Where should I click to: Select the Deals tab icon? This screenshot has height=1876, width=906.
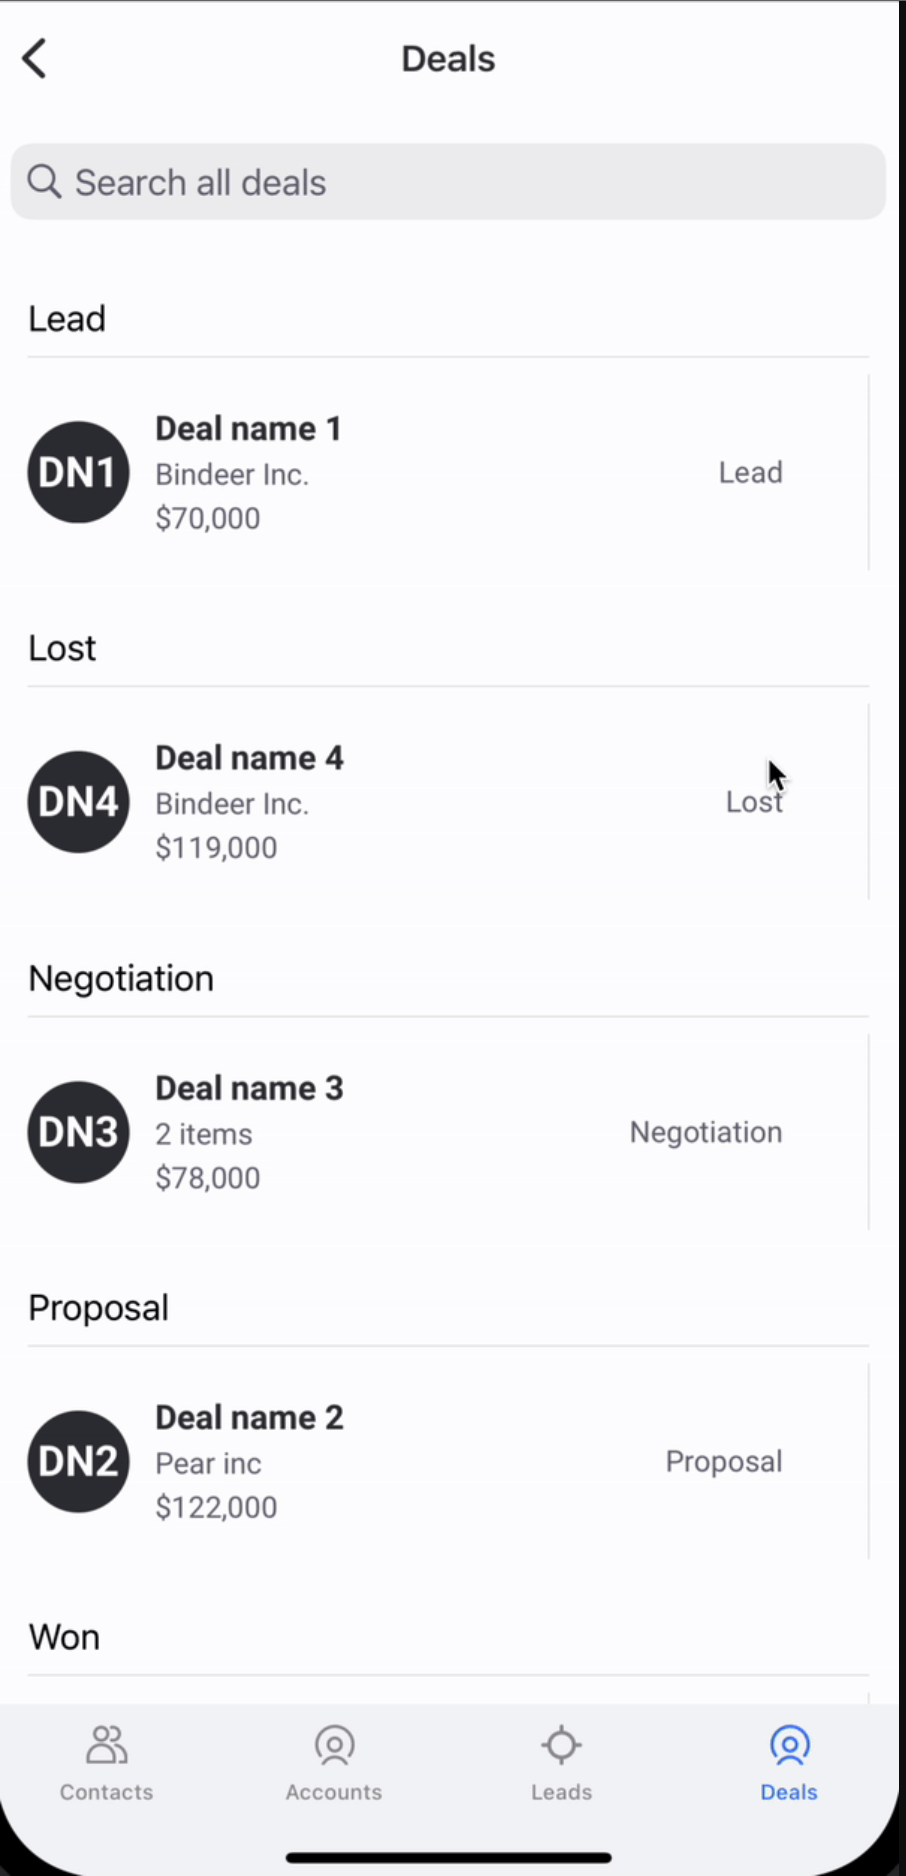pos(789,1745)
